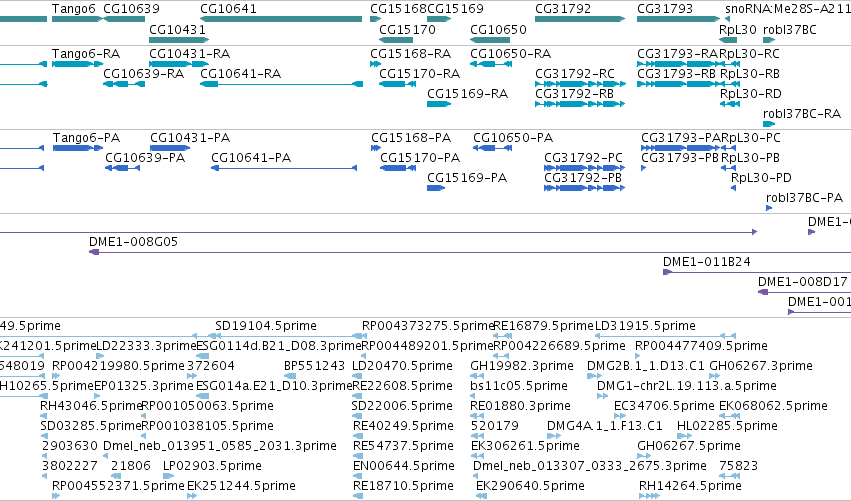Open the LP02903.5prime EST label
The height and width of the screenshot is (501, 851).
point(212,467)
